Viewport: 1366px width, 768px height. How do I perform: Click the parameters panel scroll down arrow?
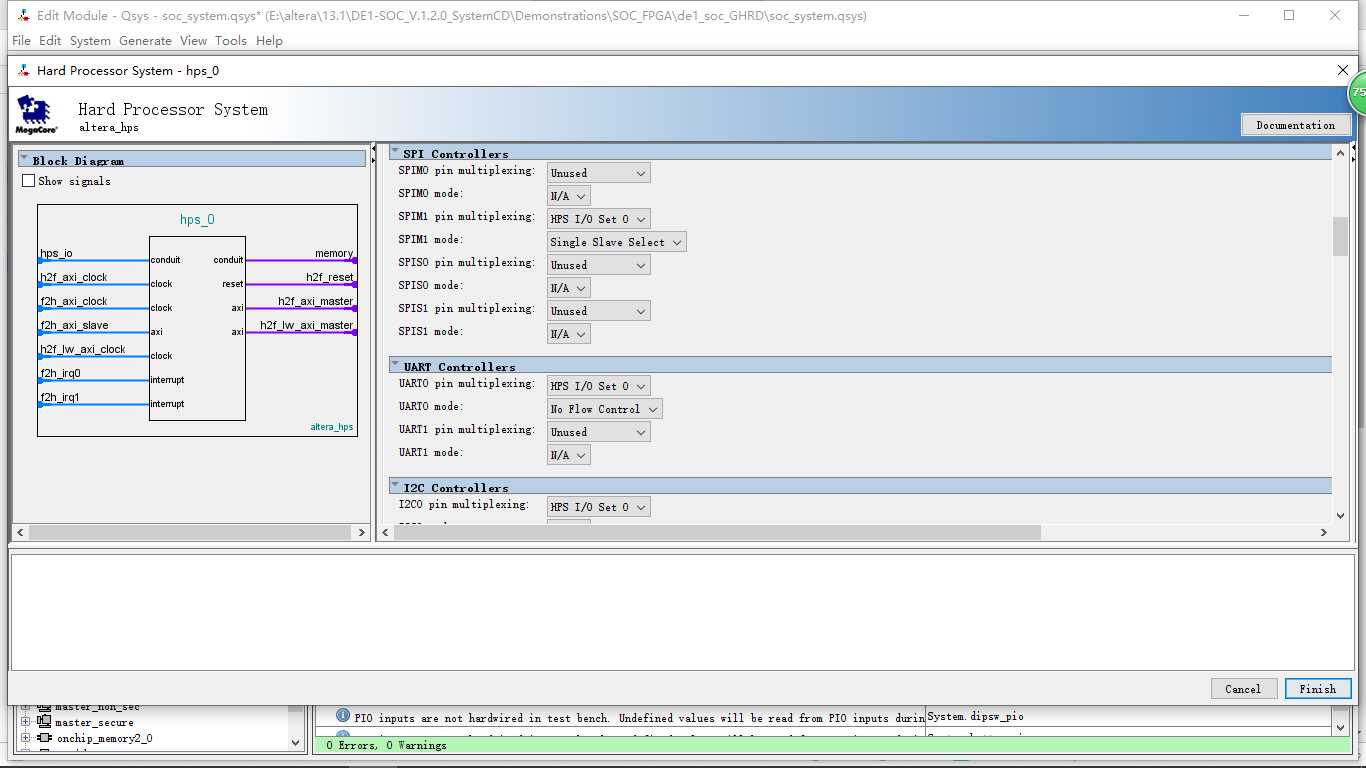tap(1340, 516)
